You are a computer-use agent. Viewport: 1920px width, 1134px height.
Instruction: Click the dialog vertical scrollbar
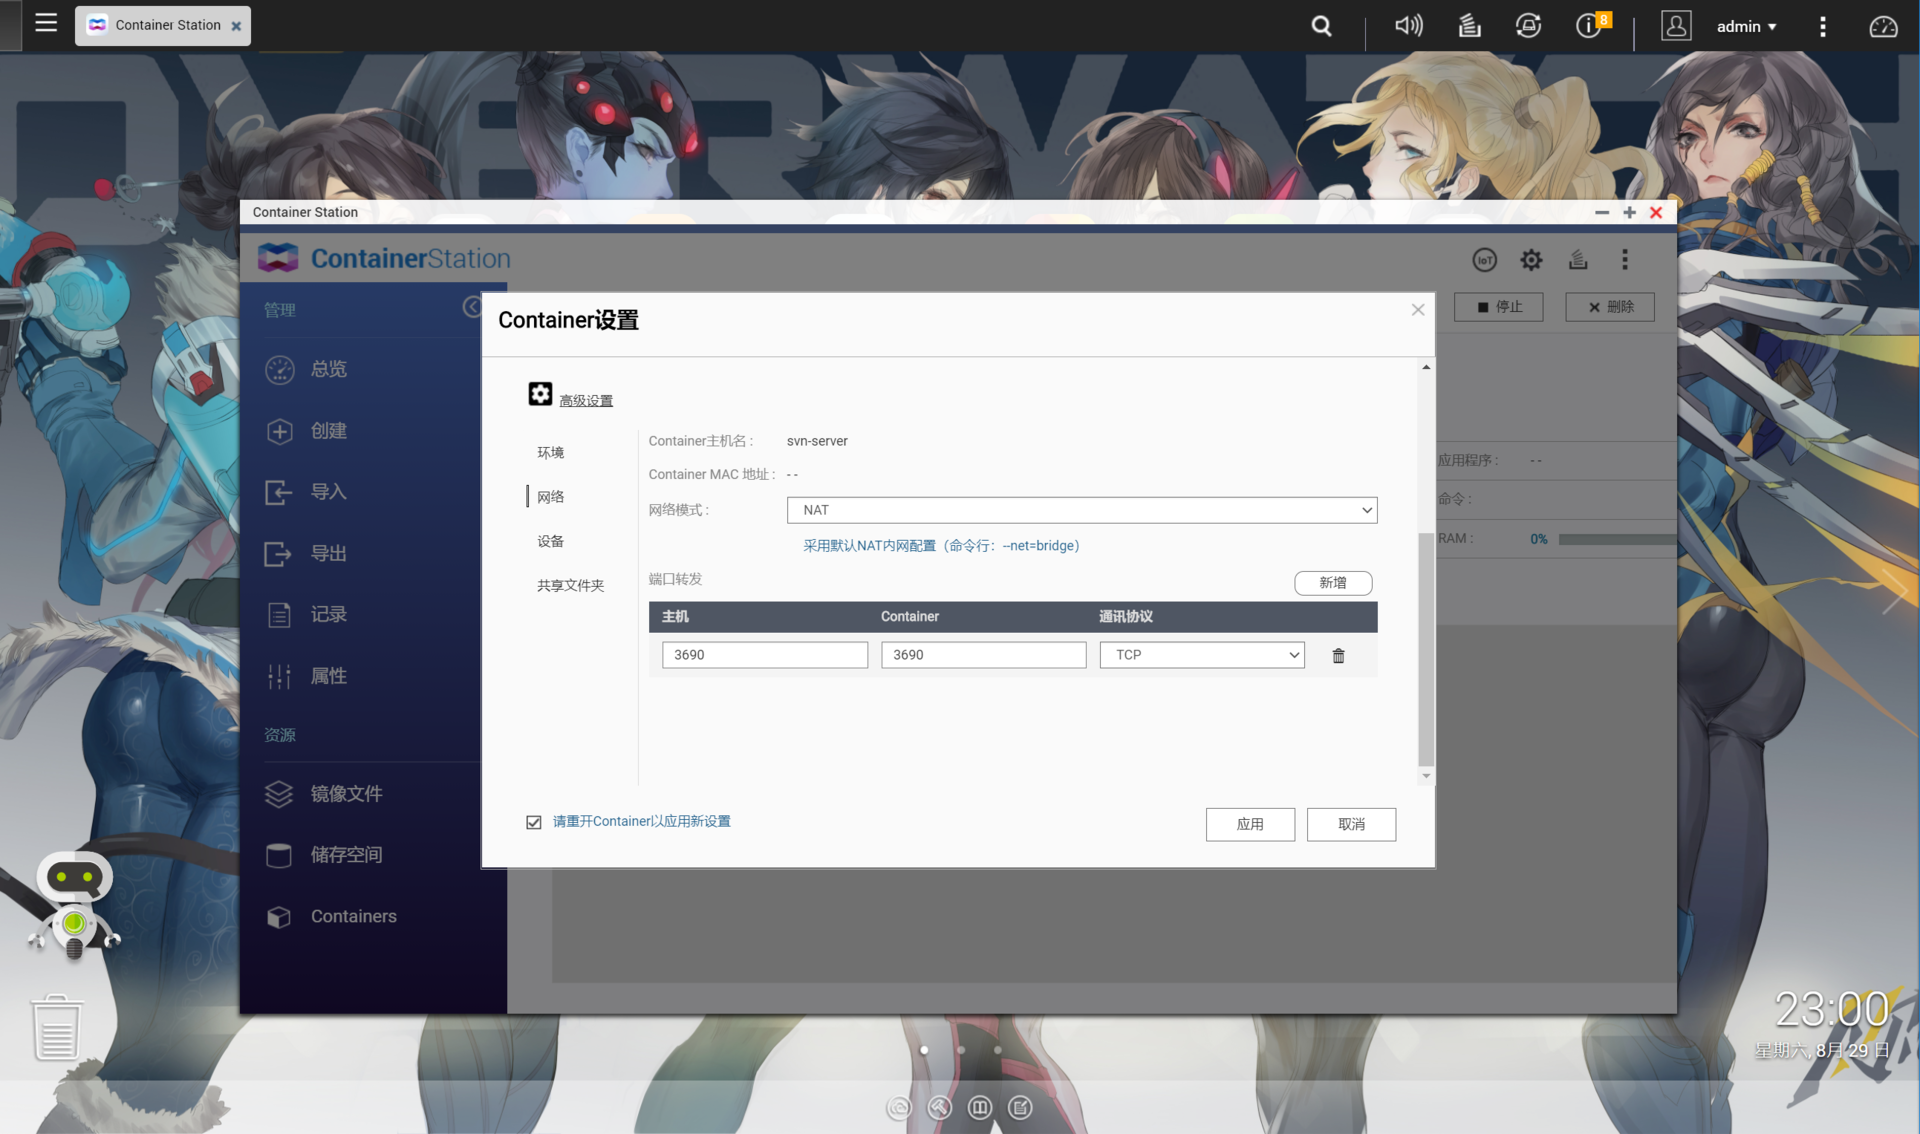[1425, 650]
